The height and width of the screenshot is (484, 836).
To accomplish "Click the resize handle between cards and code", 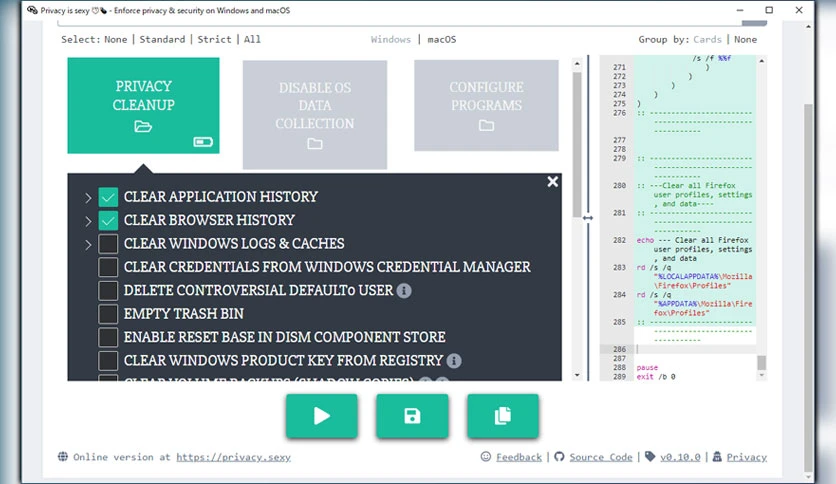I will pos(588,218).
